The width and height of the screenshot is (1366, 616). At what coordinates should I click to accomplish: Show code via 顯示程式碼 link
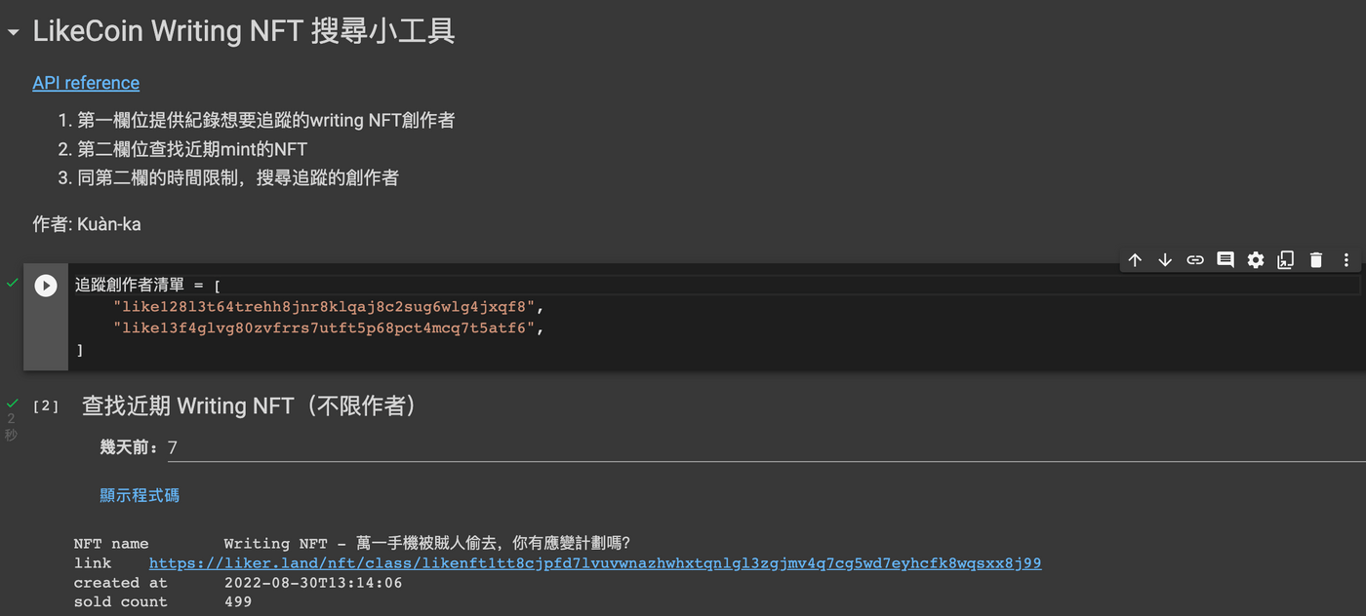tap(139, 495)
